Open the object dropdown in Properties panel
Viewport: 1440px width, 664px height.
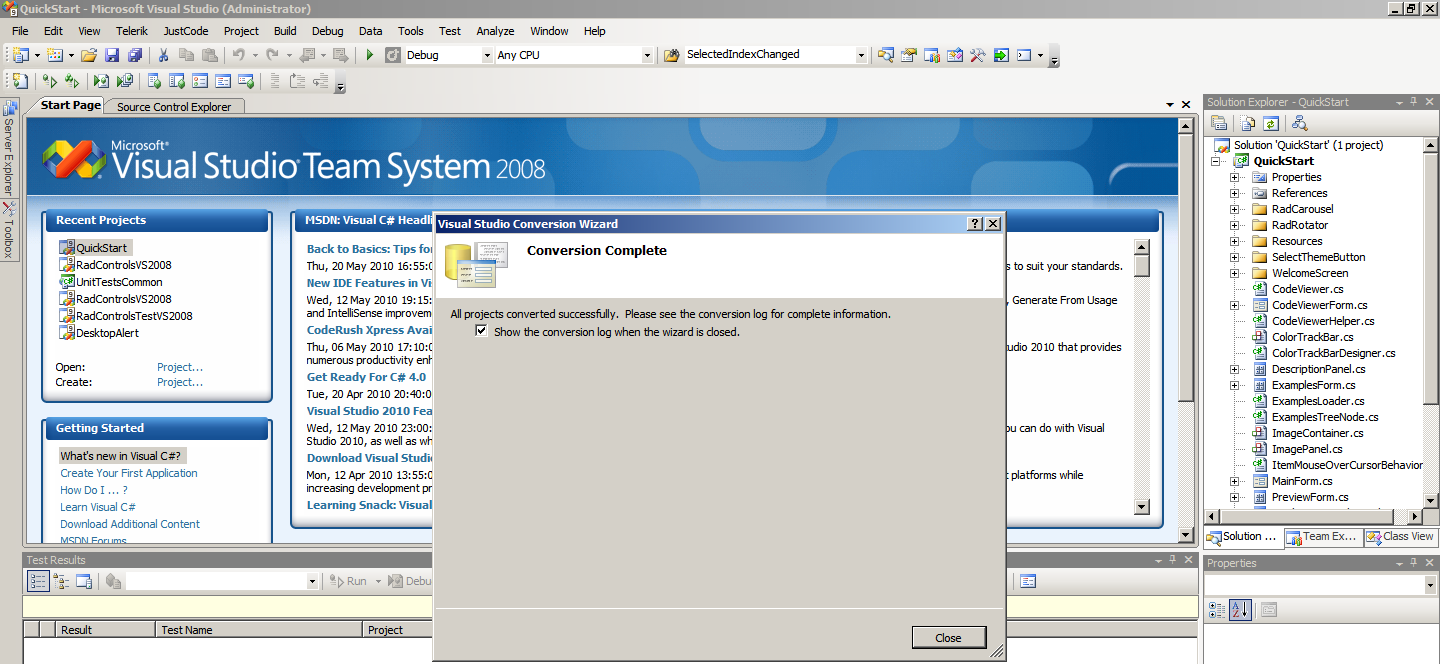coord(1429,585)
